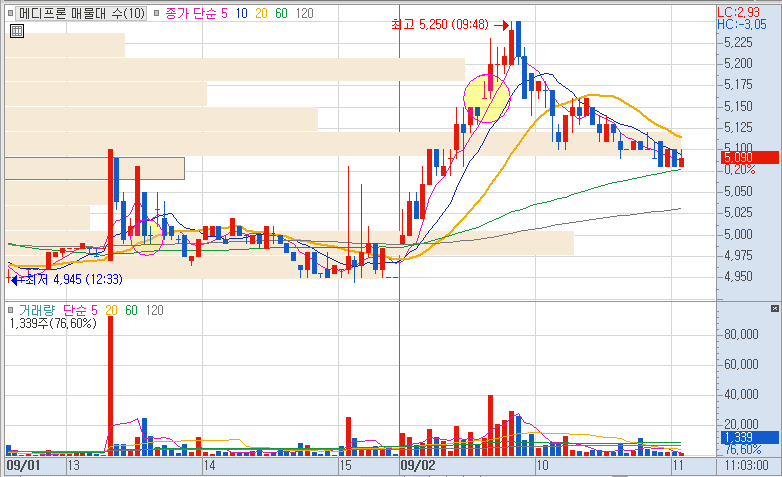The width and height of the screenshot is (782, 477).
Task: Toggle square marker beside 종가 단순 label
Action: point(156,13)
